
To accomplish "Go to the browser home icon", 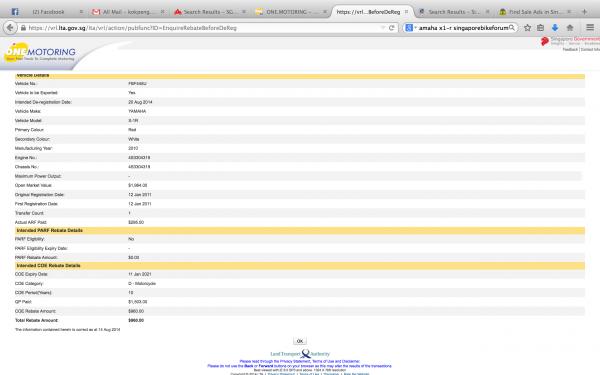I will coord(570,28).
